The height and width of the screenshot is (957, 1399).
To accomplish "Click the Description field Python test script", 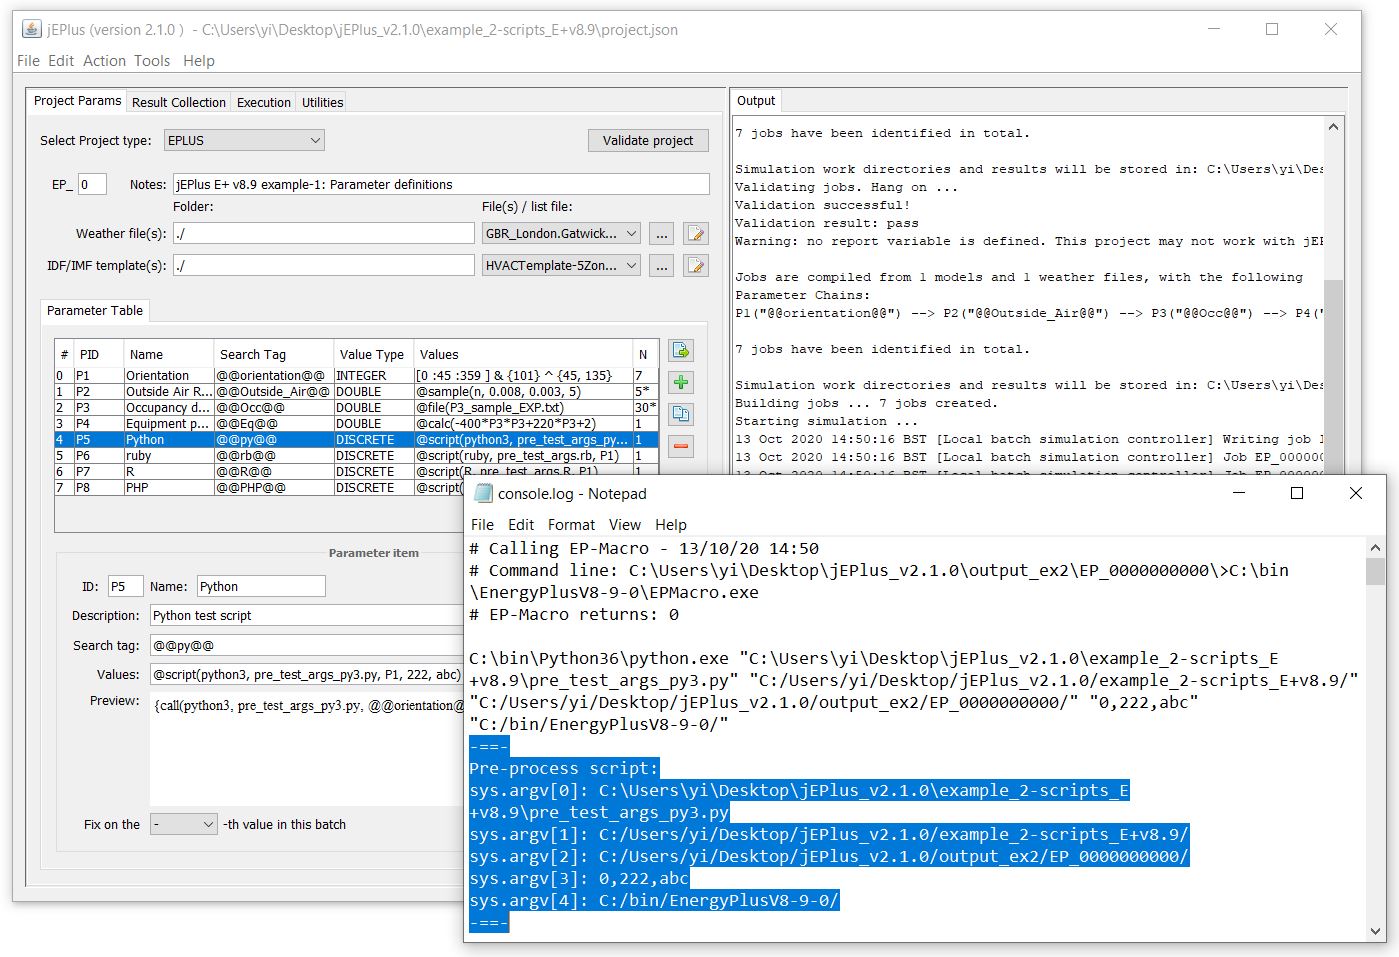I will 307,615.
